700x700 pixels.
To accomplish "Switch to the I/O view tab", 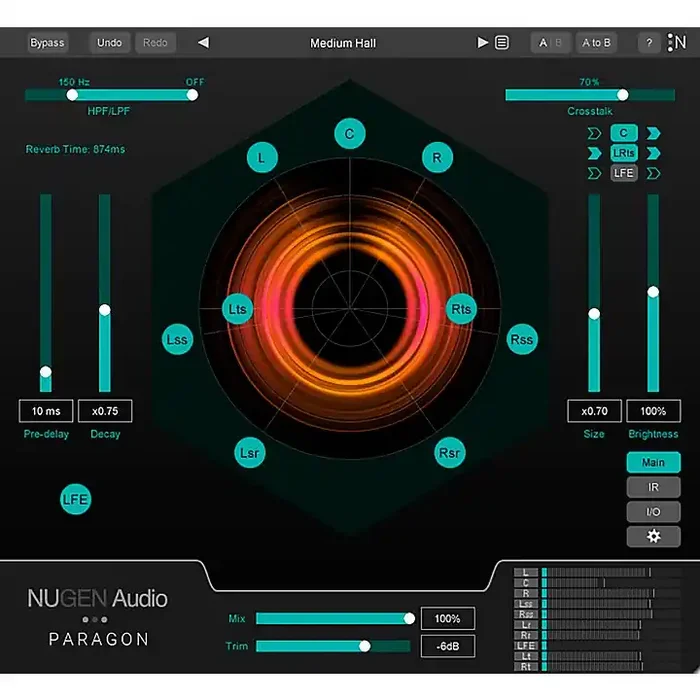I will (x=654, y=512).
